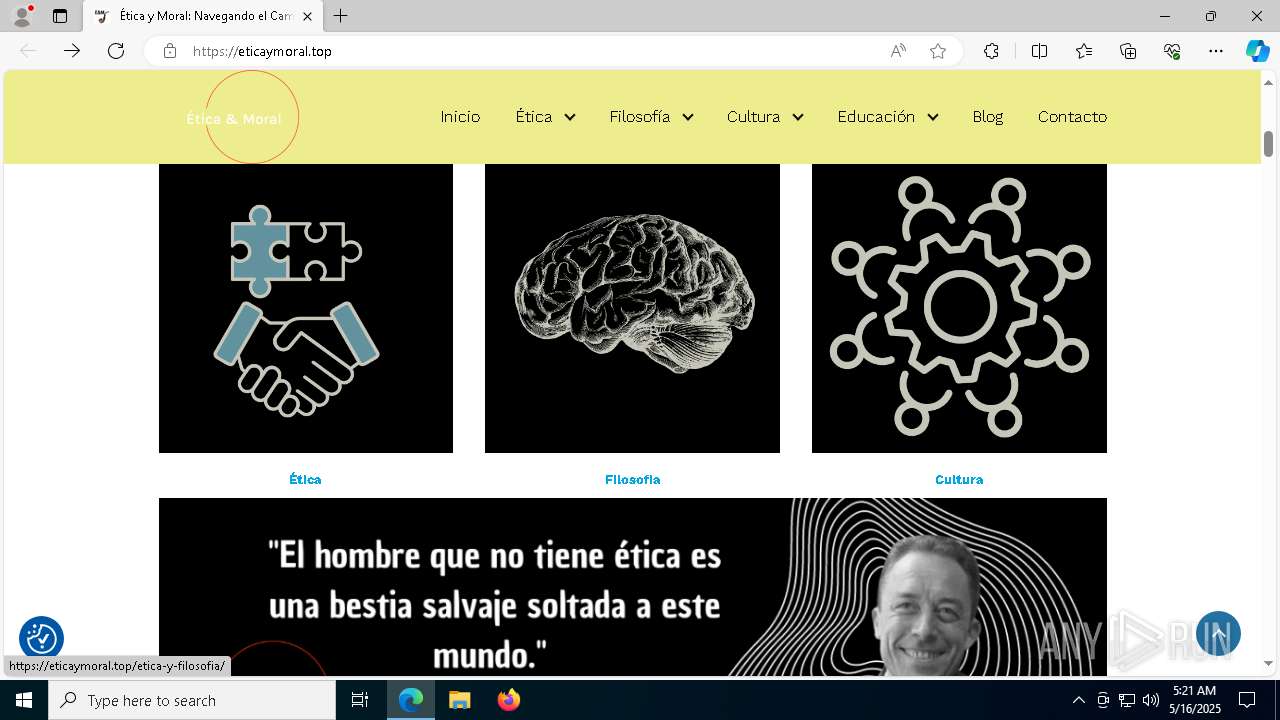Follow the Ética caption link
The height and width of the screenshot is (720, 1280).
point(305,480)
